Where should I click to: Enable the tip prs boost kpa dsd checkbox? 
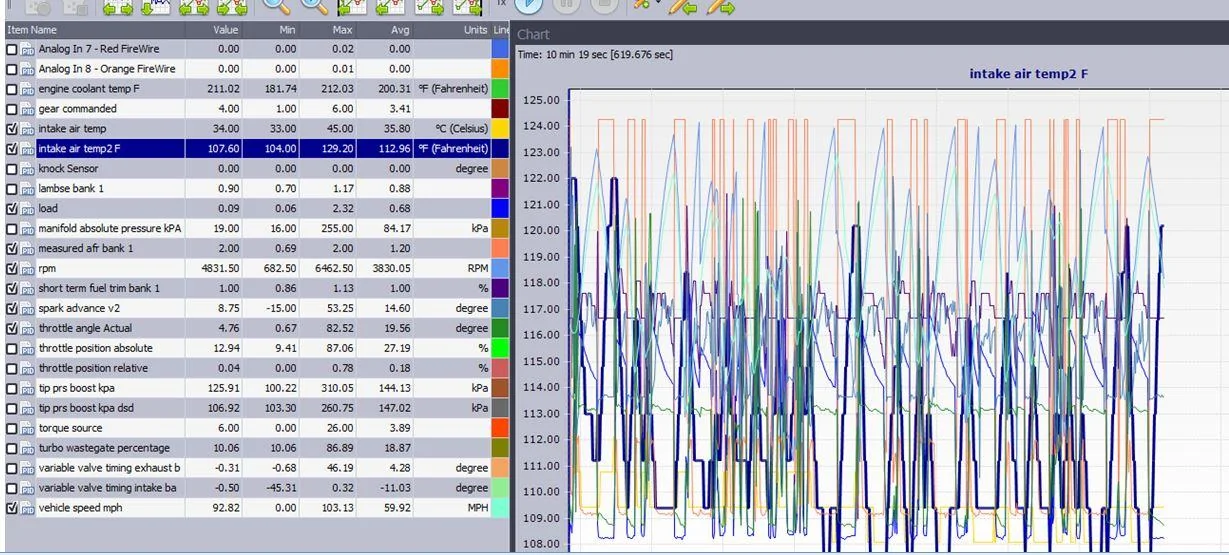pyautogui.click(x=12, y=409)
